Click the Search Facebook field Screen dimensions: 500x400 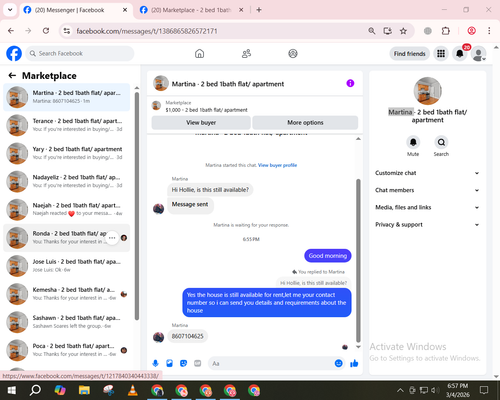point(80,53)
